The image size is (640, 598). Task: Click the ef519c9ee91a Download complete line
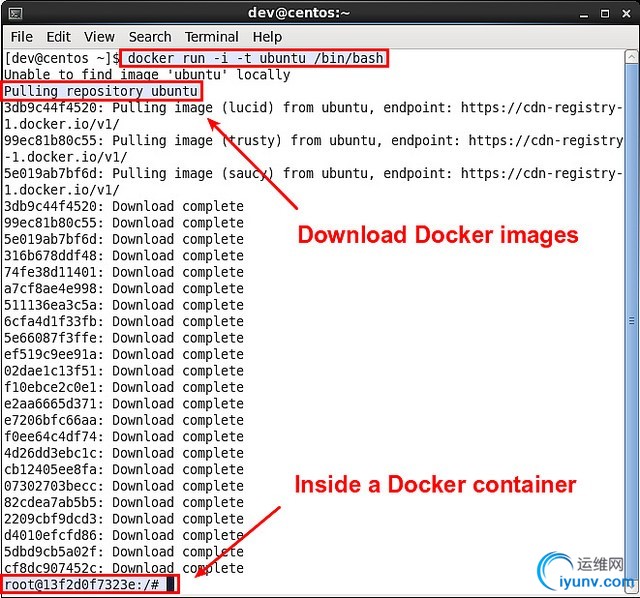coord(124,354)
